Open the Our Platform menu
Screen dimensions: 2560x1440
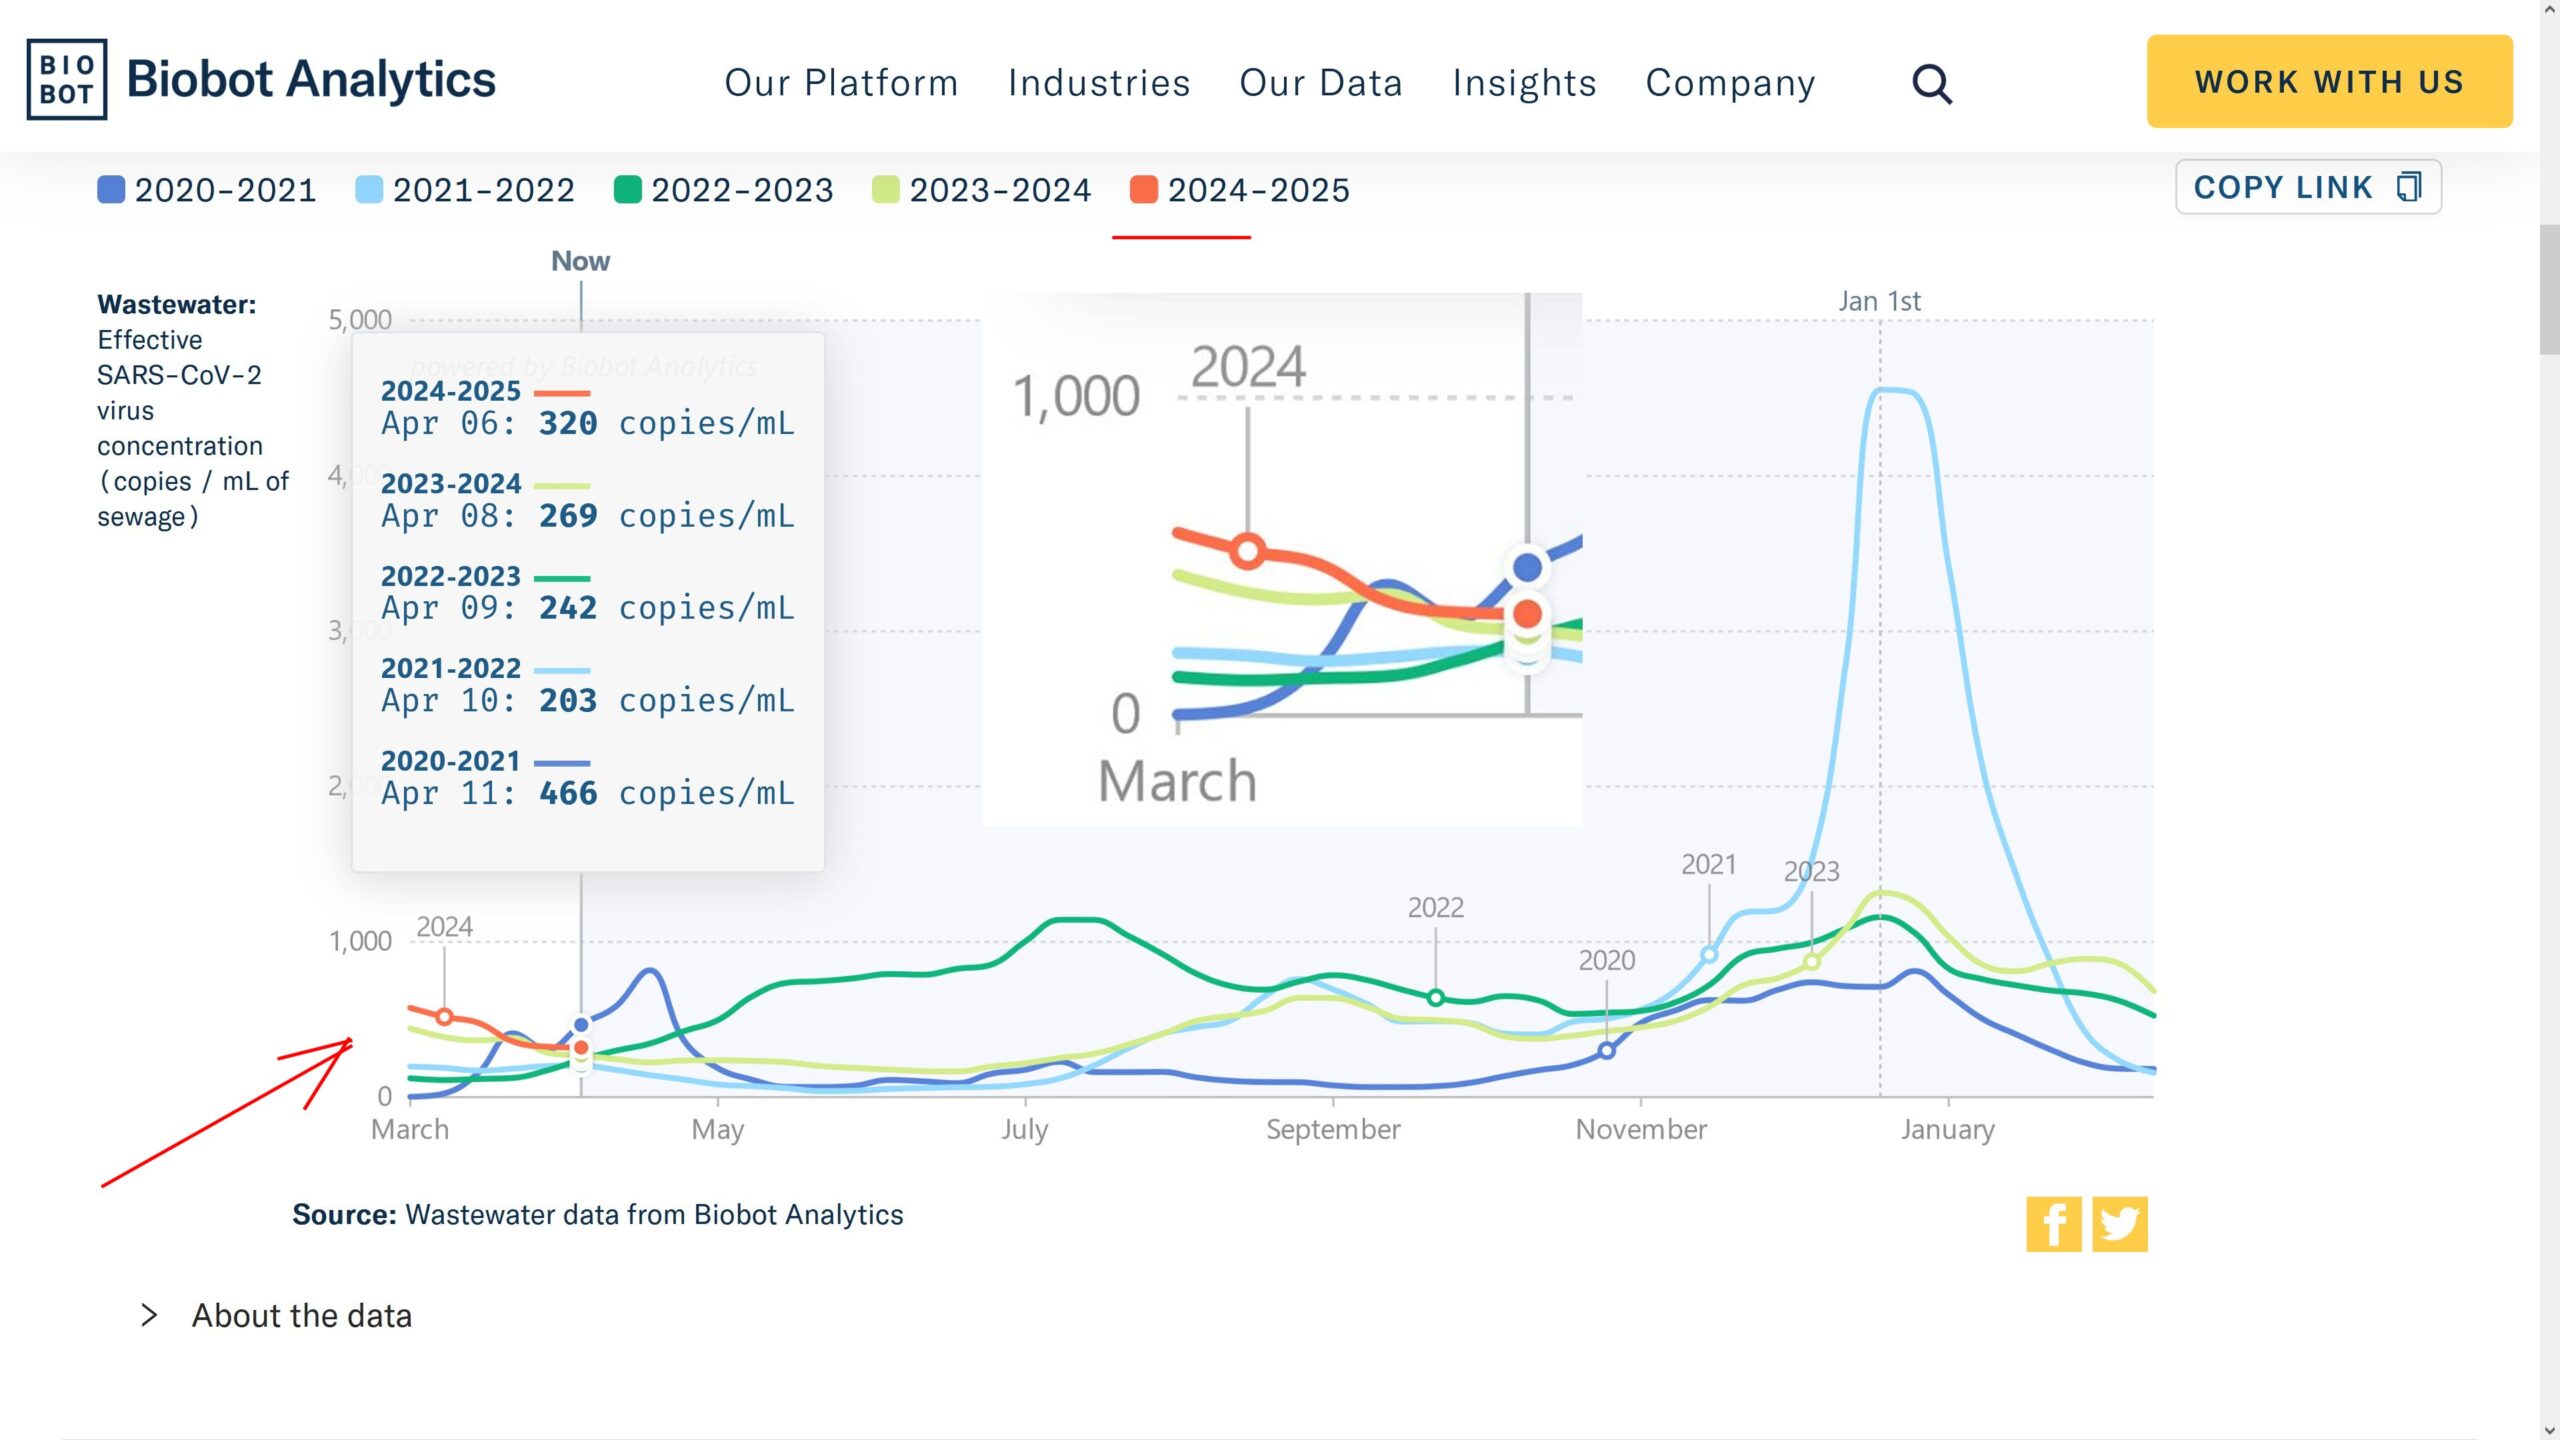841,83
